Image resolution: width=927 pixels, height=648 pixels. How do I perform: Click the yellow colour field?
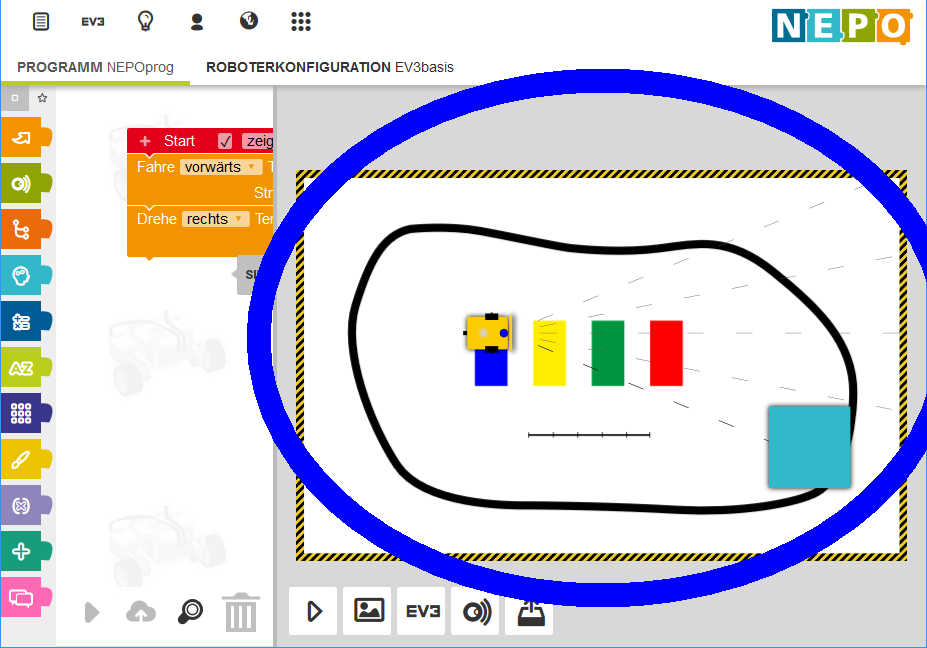(x=549, y=353)
